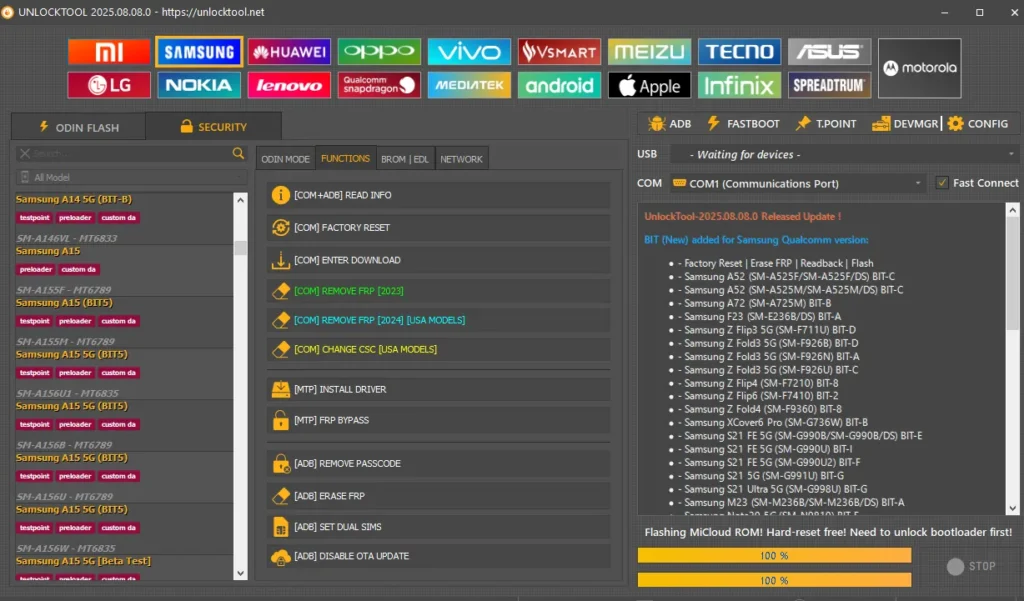Choose the Apple brand tile
Image resolution: width=1024 pixels, height=601 pixels.
[x=649, y=86]
